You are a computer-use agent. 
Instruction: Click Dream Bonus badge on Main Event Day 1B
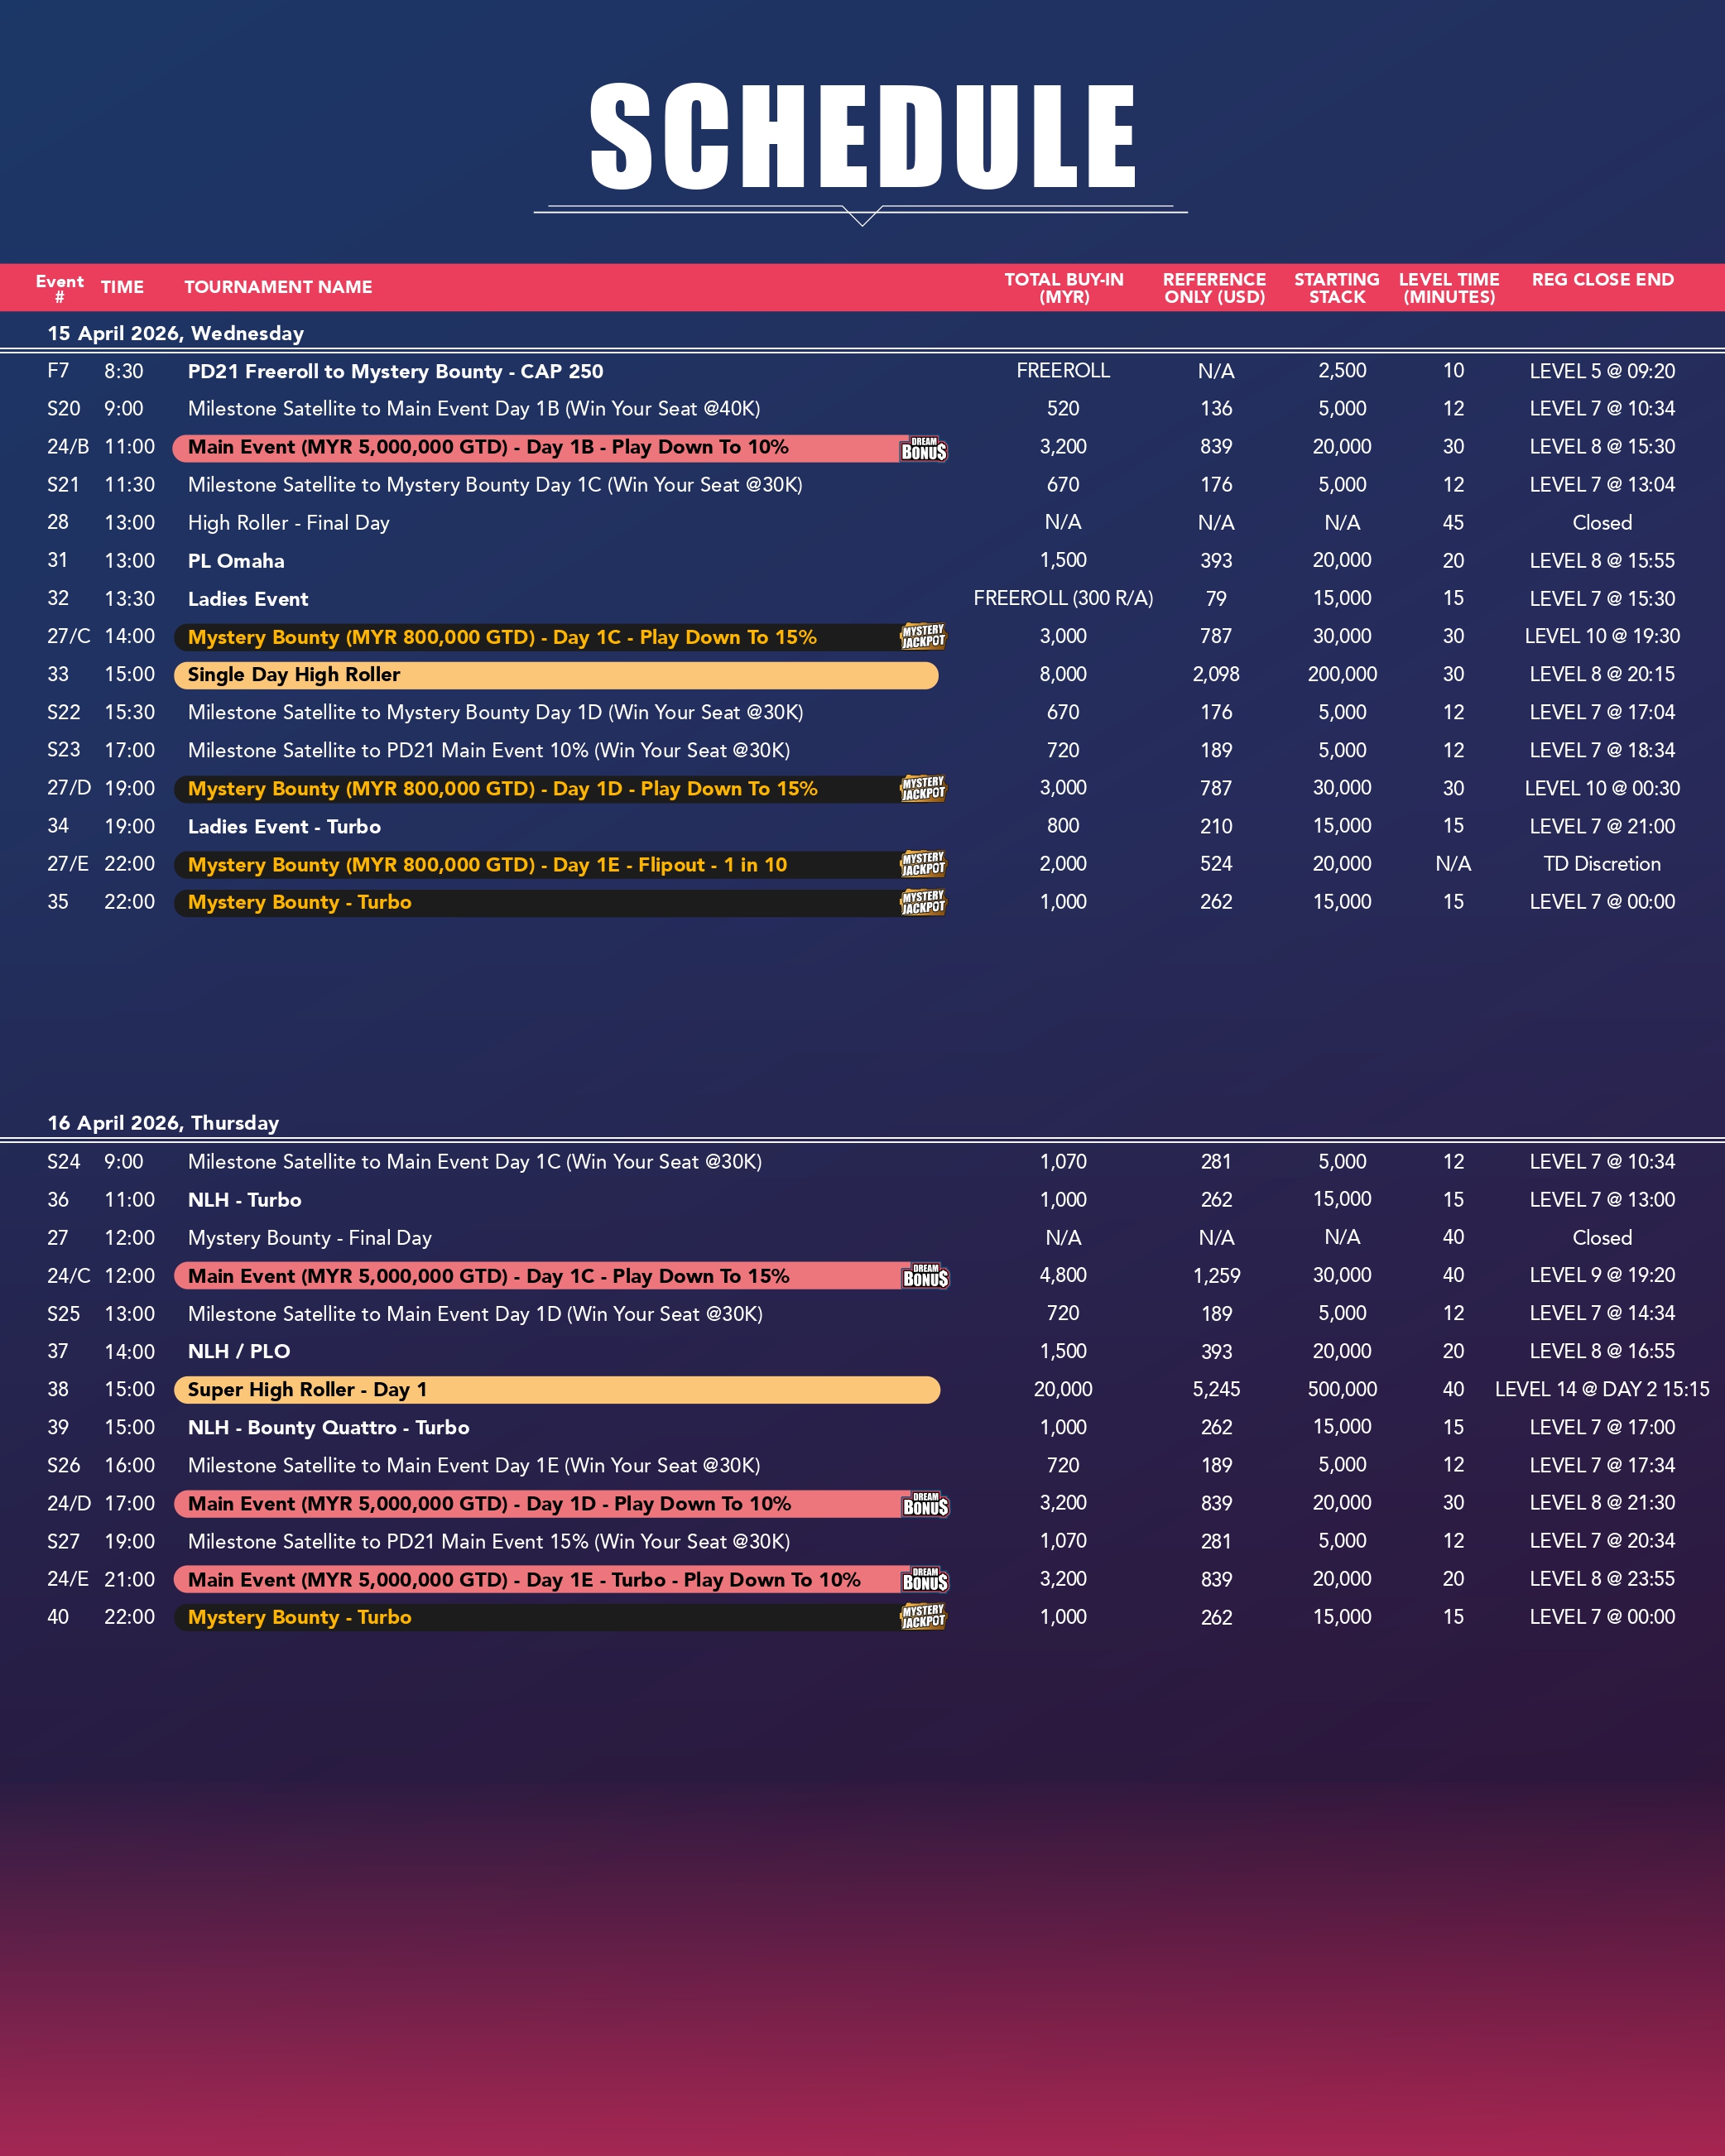pyautogui.click(x=923, y=449)
